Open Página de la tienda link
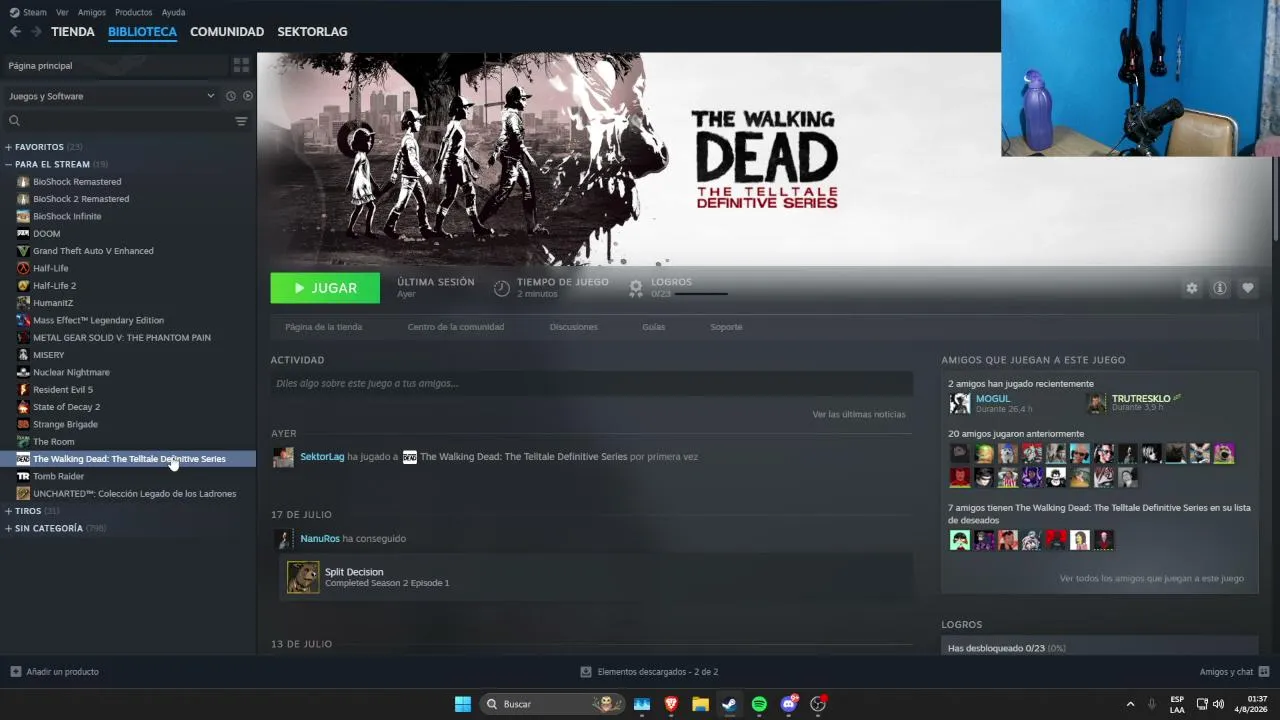Viewport: 1280px width, 720px height. pos(323,327)
